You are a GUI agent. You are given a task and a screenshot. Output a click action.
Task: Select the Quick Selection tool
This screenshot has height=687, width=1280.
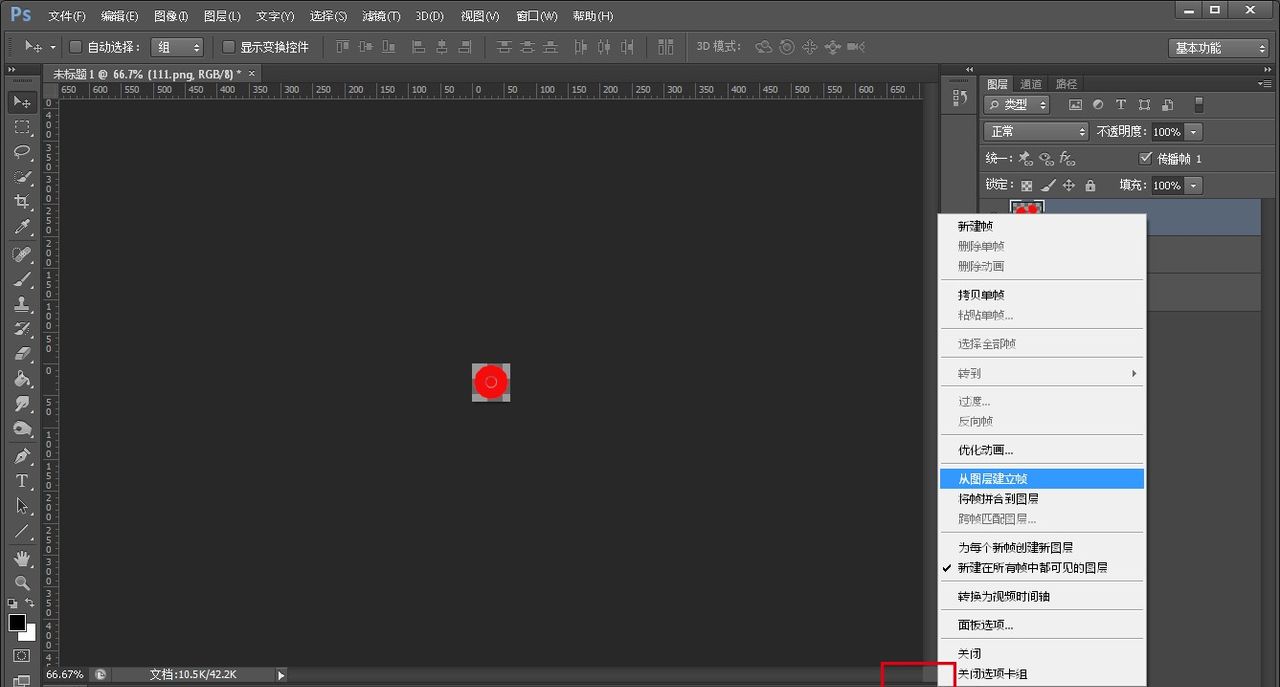(x=22, y=177)
